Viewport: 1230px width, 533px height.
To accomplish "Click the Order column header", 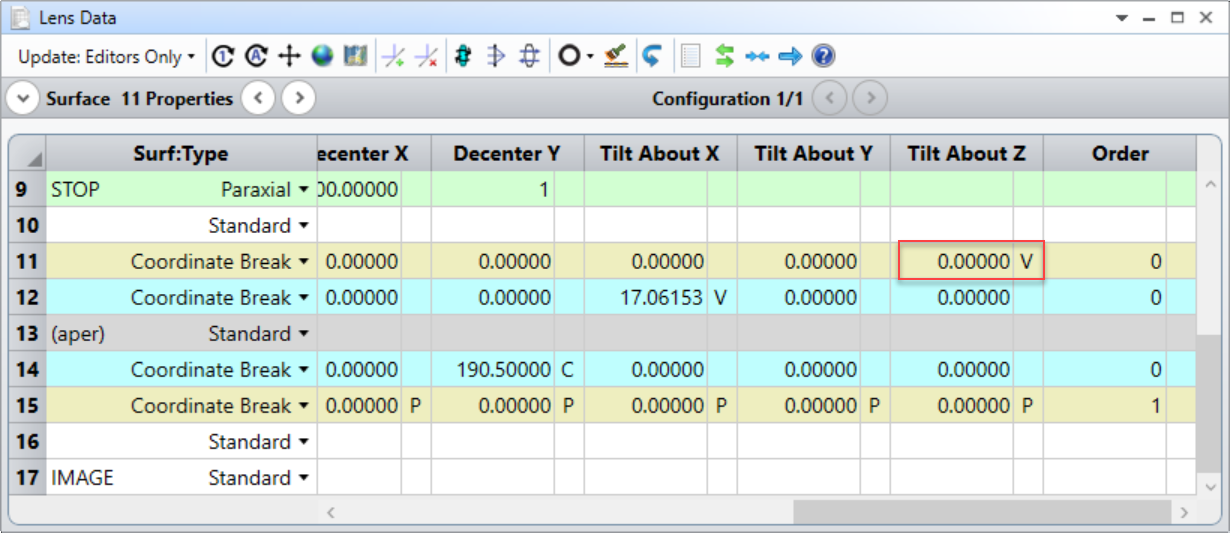I will pos(1119,153).
